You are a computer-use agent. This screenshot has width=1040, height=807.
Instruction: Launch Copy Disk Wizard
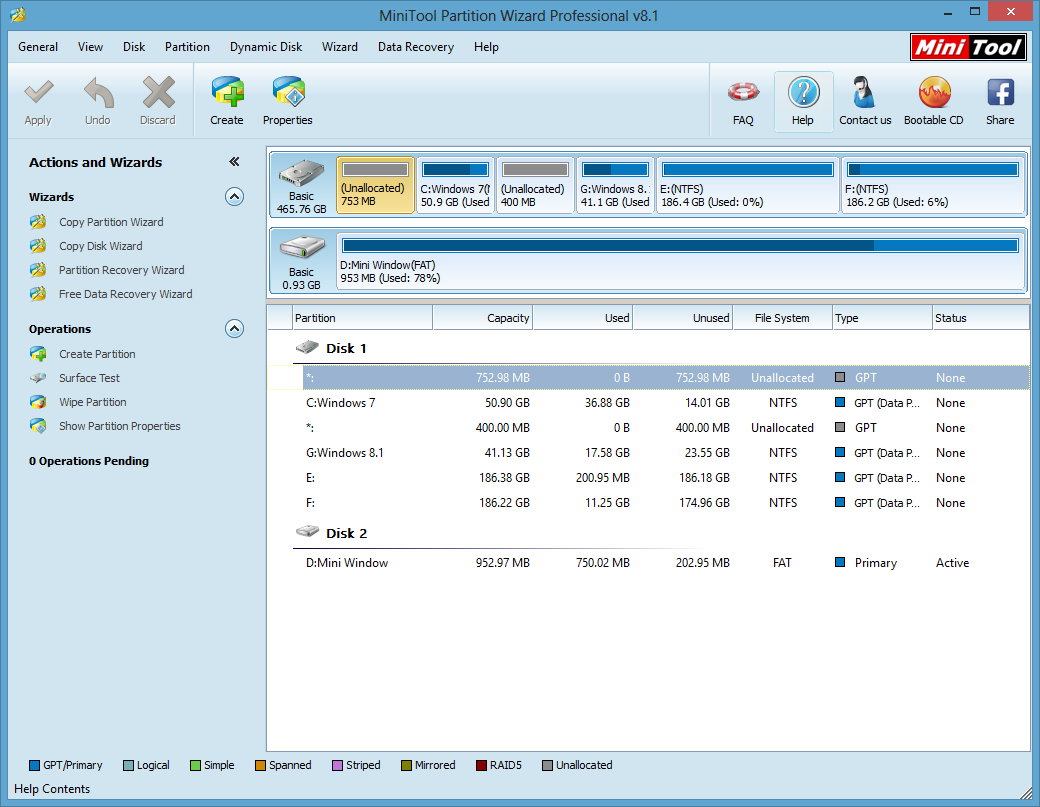(x=100, y=246)
